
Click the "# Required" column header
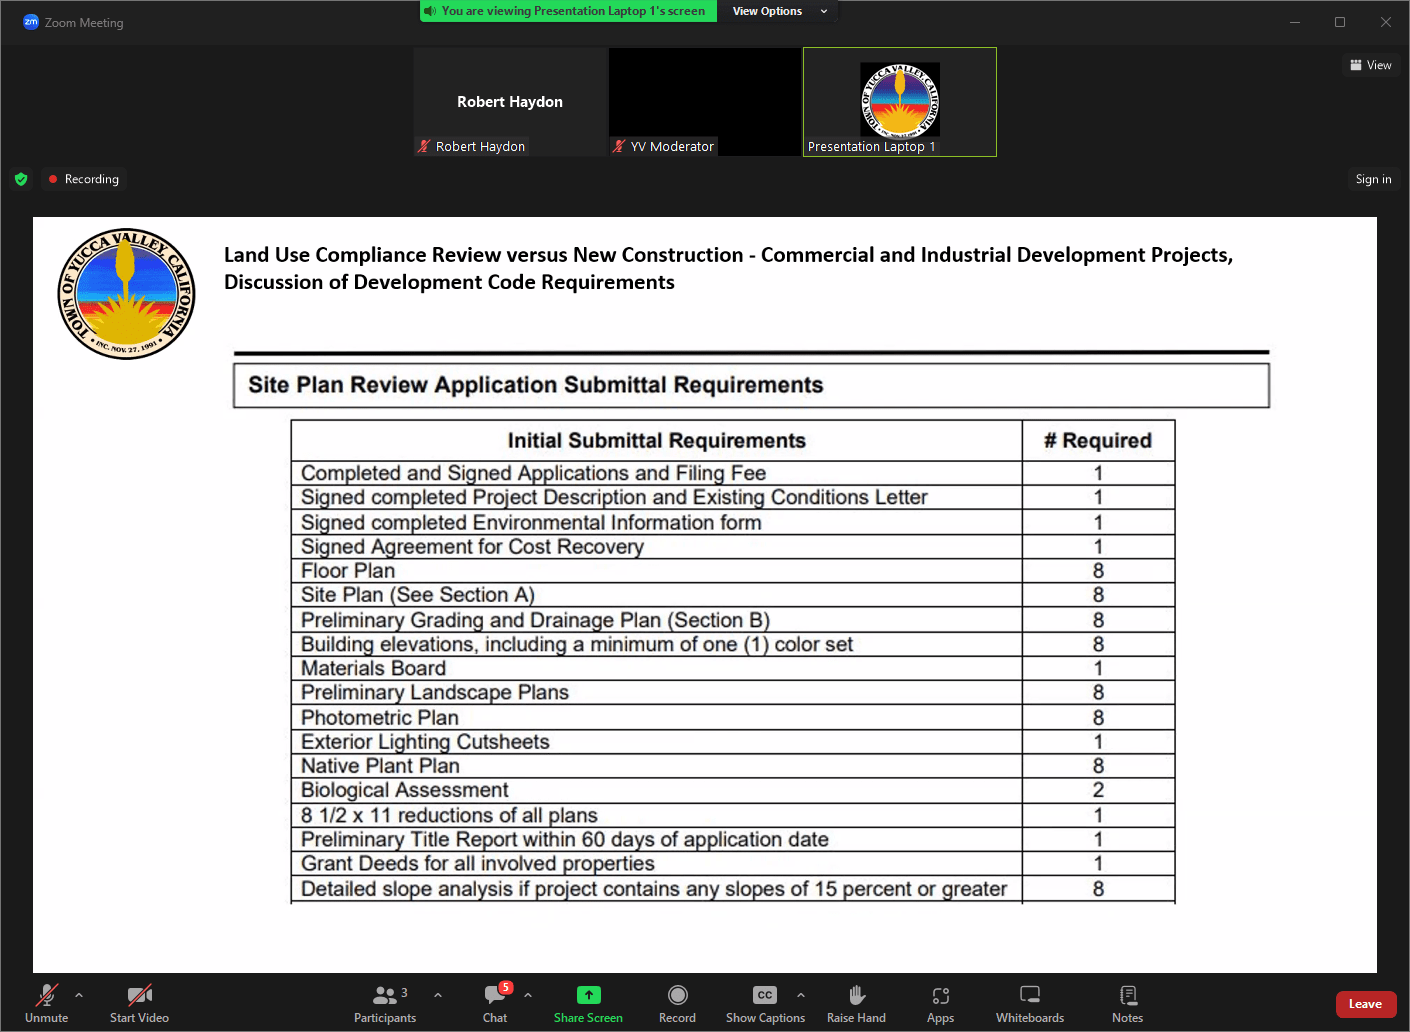(1098, 441)
